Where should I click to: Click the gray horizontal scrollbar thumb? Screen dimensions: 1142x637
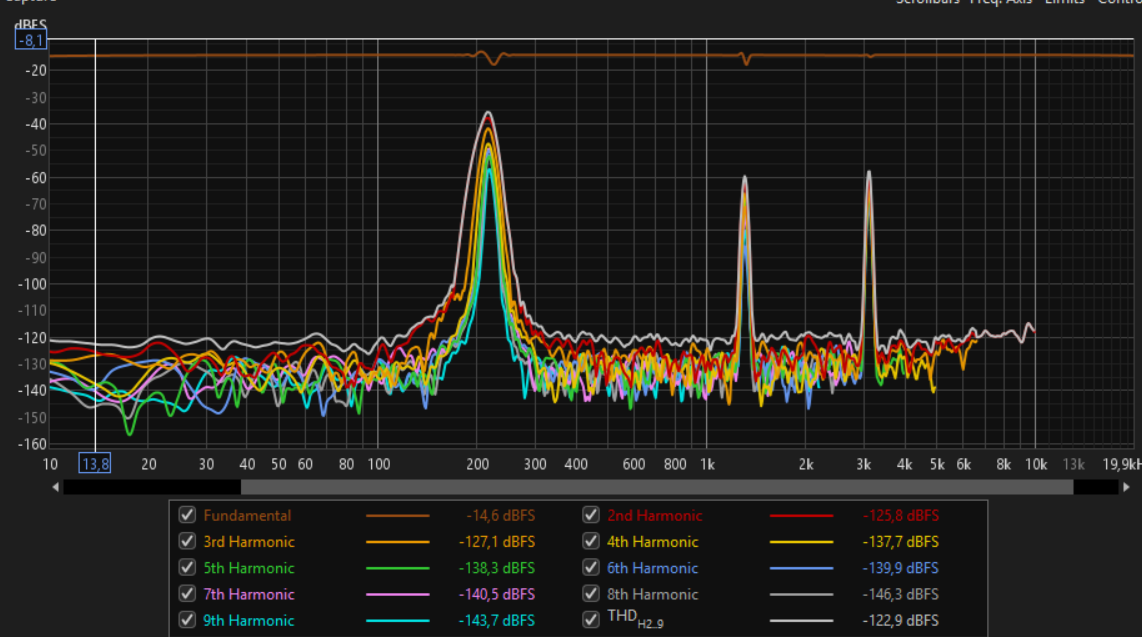click(656, 487)
